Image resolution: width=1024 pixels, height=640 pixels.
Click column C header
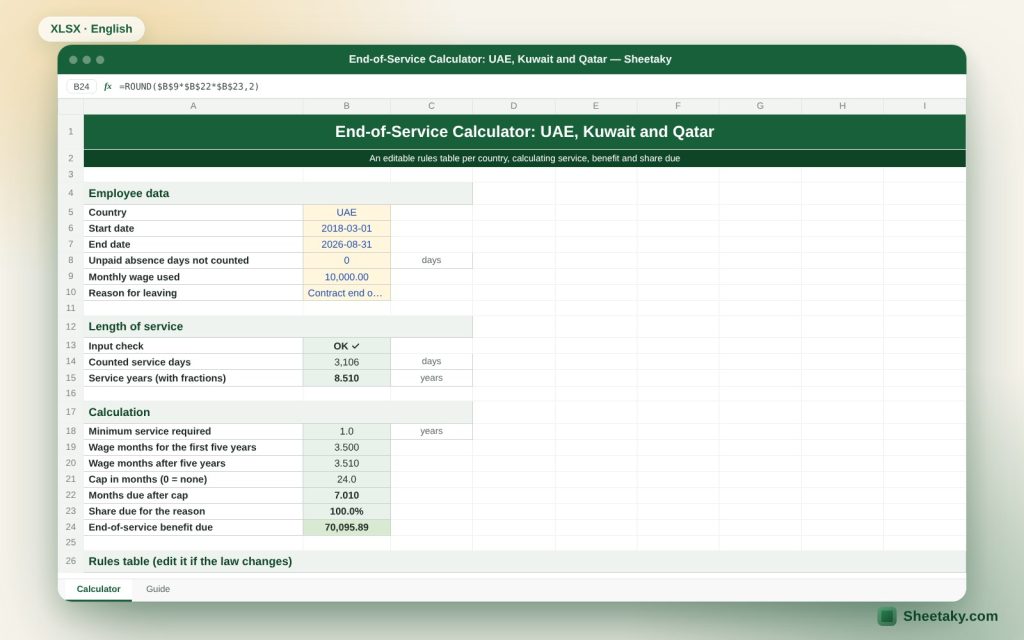click(x=432, y=106)
